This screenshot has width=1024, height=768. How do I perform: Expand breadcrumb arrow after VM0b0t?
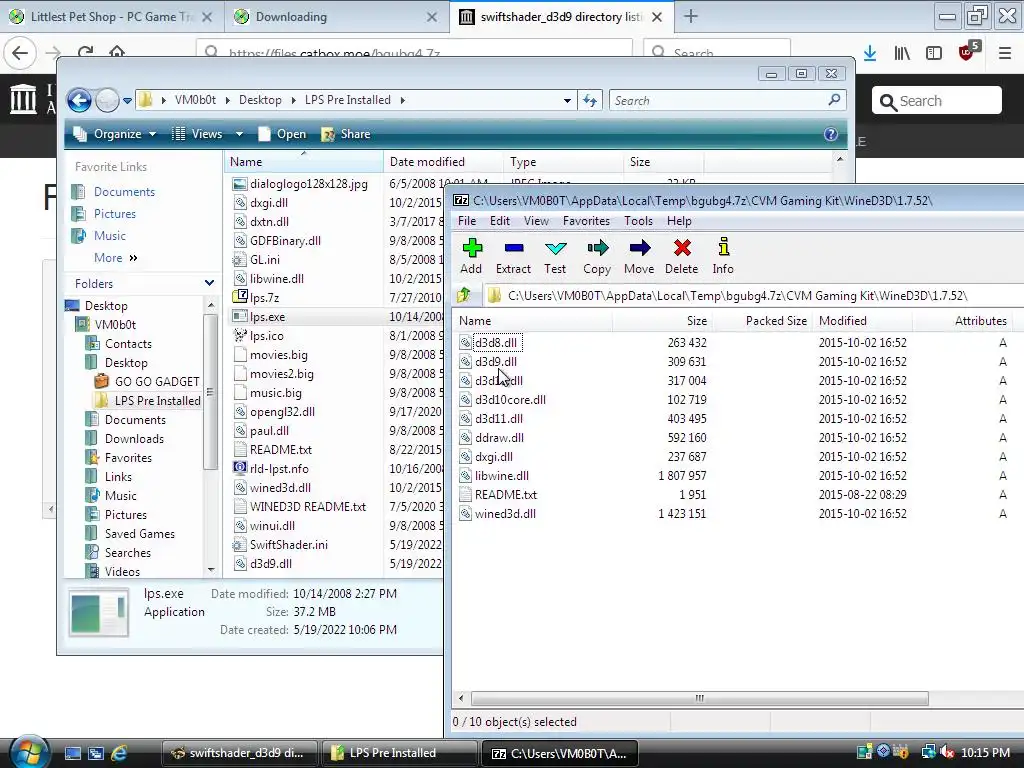pyautogui.click(x=227, y=100)
